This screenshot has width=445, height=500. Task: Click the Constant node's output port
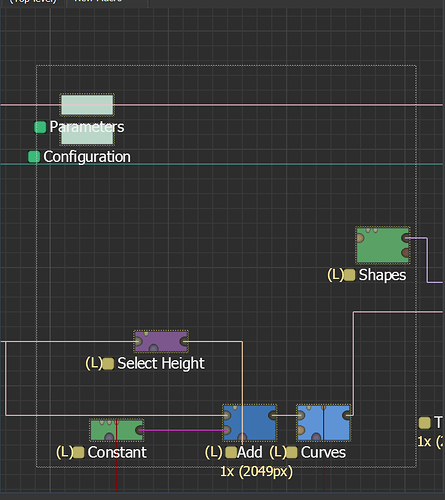coord(140,430)
